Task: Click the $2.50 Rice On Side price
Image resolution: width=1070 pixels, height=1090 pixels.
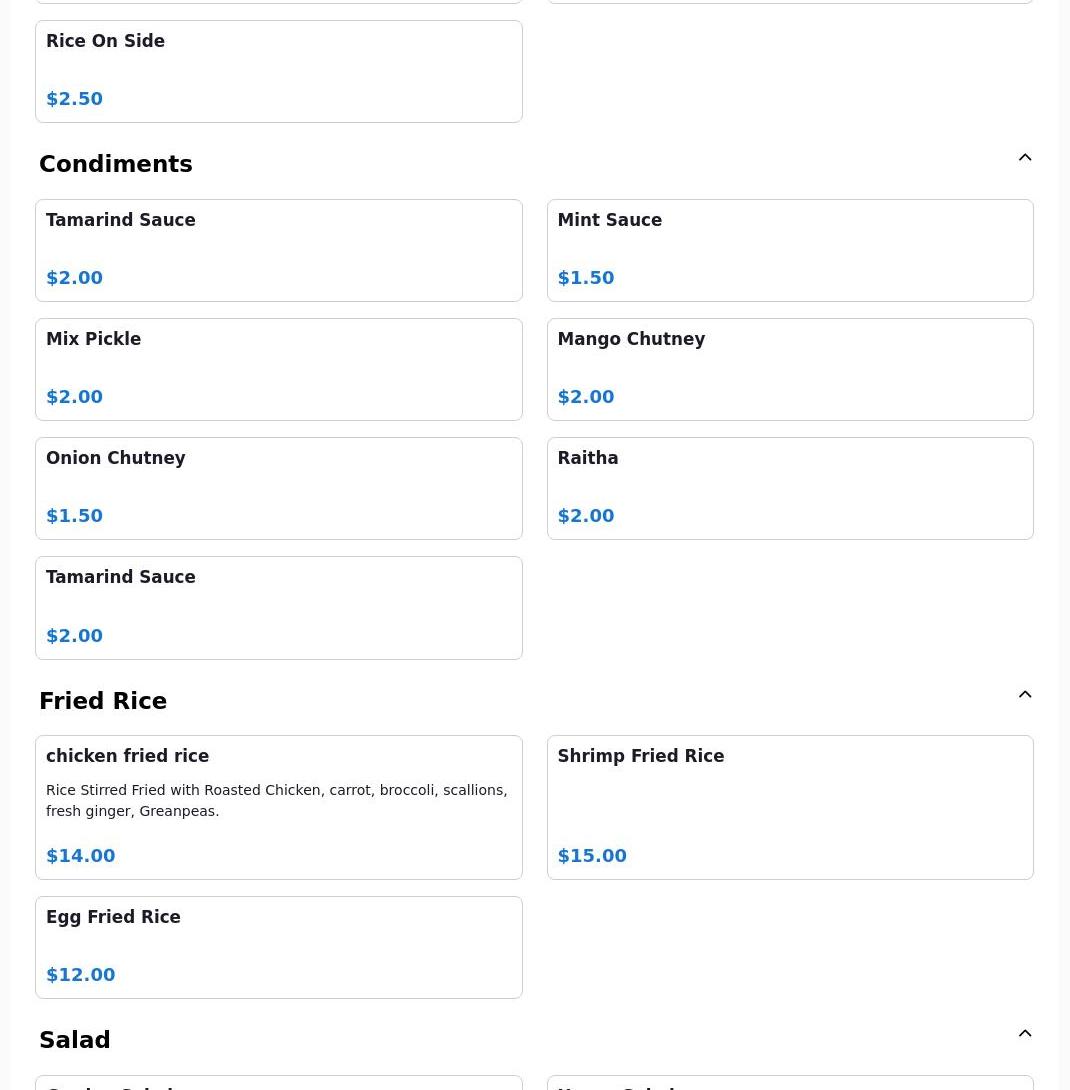Action: click(x=75, y=99)
